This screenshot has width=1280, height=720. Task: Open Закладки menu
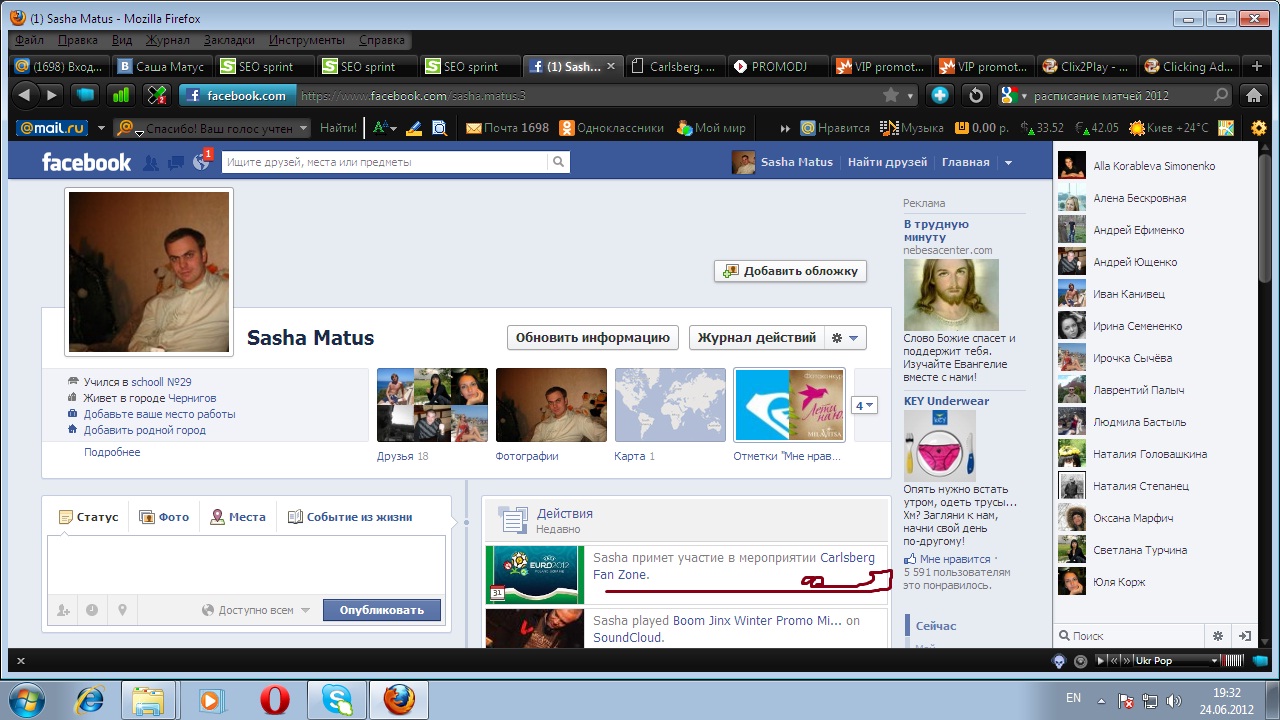click(x=229, y=40)
